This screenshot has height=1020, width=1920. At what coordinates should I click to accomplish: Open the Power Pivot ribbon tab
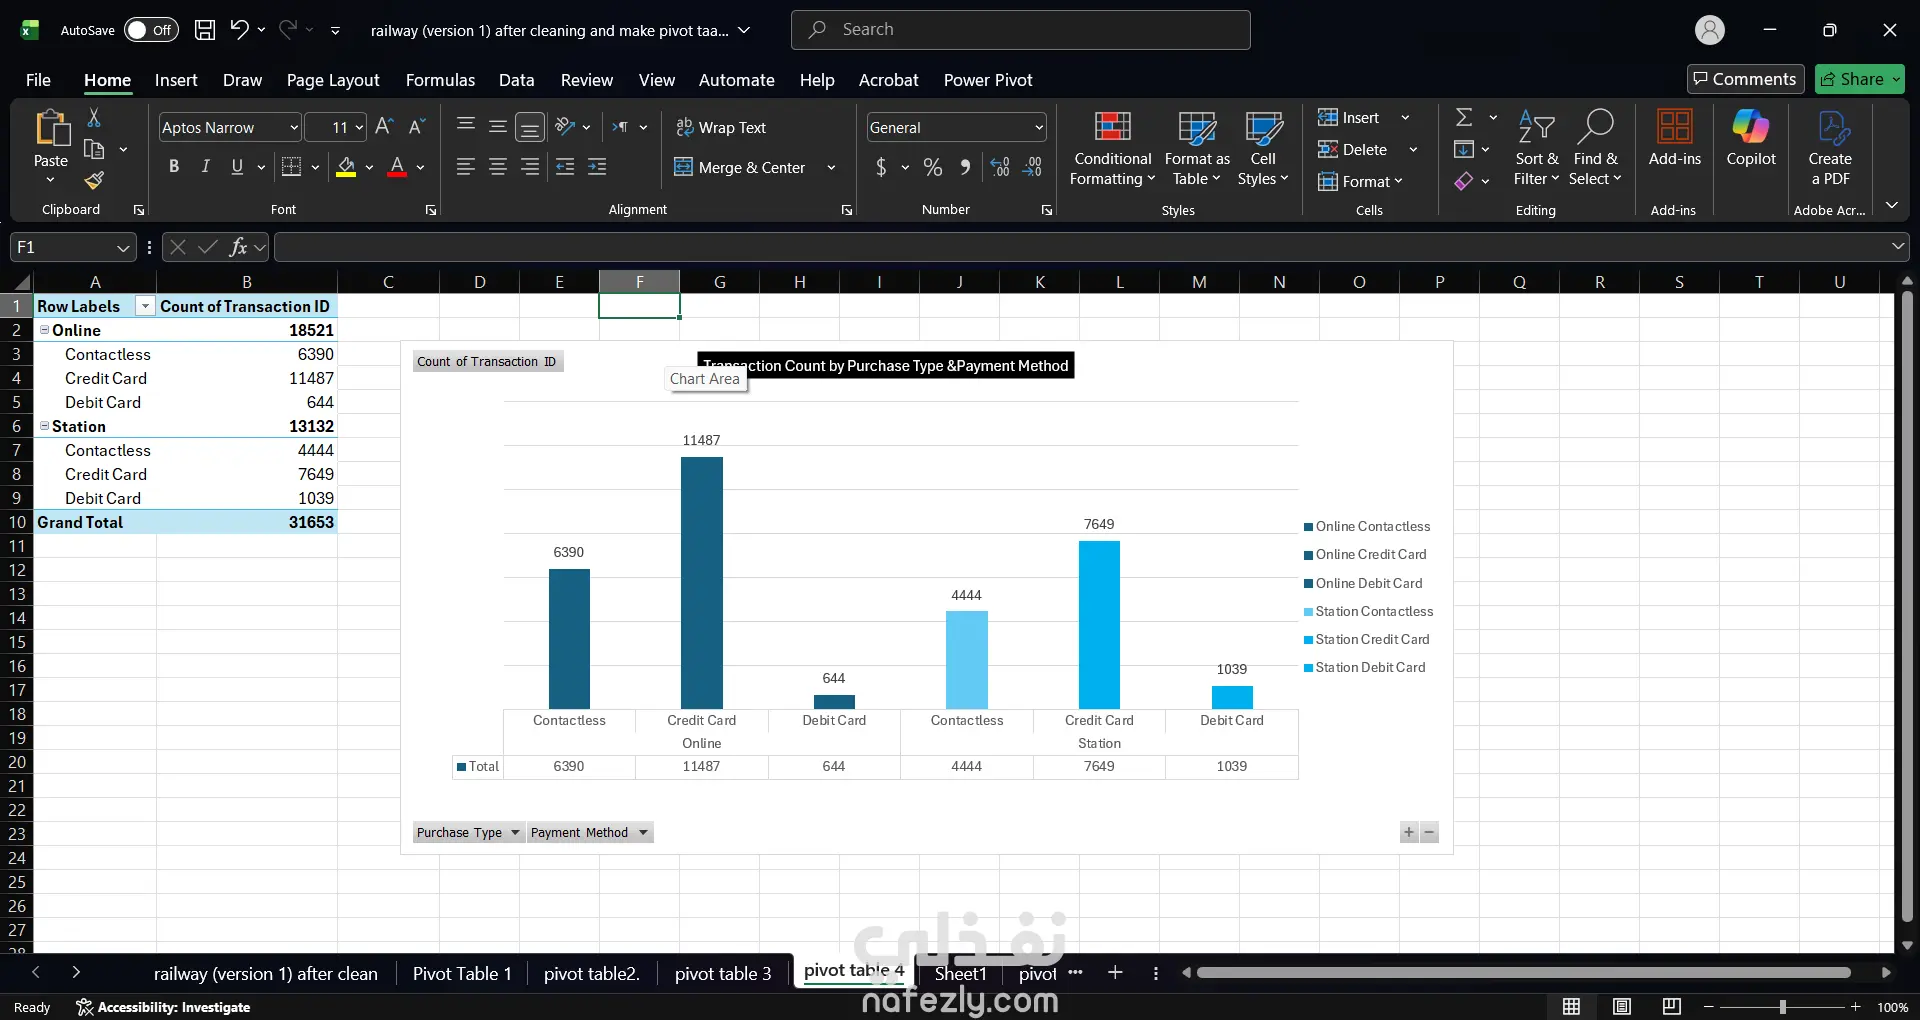(x=987, y=80)
